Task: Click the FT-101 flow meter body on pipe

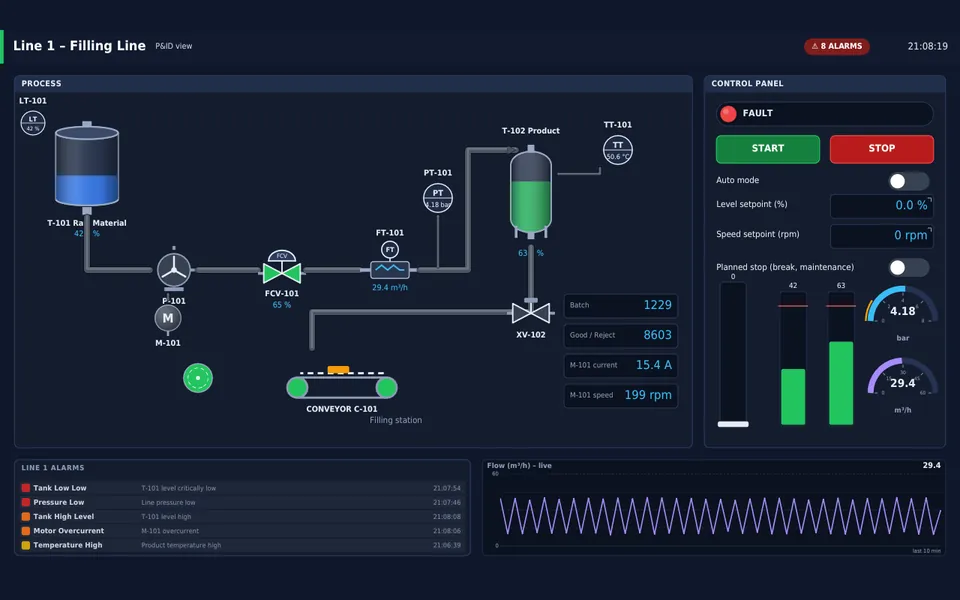Action: pyautogui.click(x=390, y=269)
